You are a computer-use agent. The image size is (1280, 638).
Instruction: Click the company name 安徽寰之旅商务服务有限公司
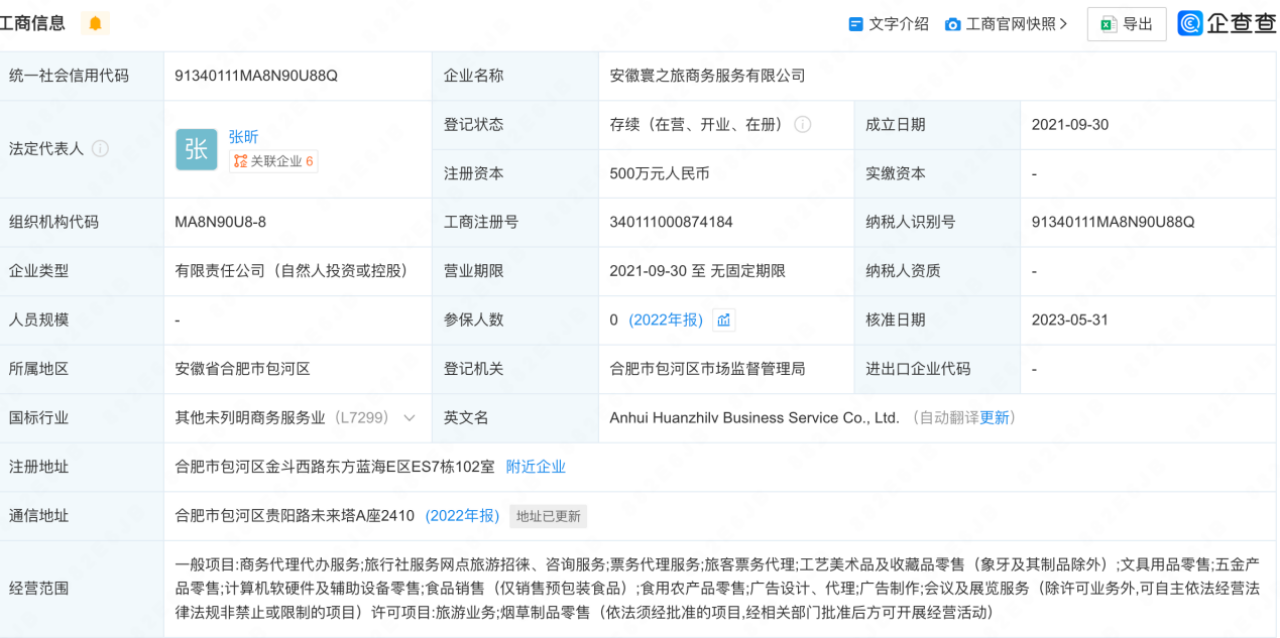tap(707, 76)
